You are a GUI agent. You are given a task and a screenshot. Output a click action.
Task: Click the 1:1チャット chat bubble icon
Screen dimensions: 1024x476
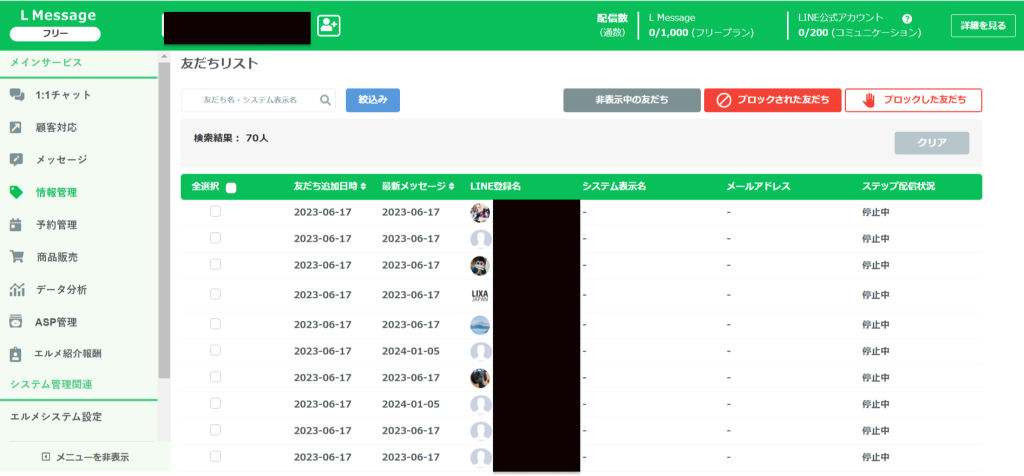coord(17,95)
